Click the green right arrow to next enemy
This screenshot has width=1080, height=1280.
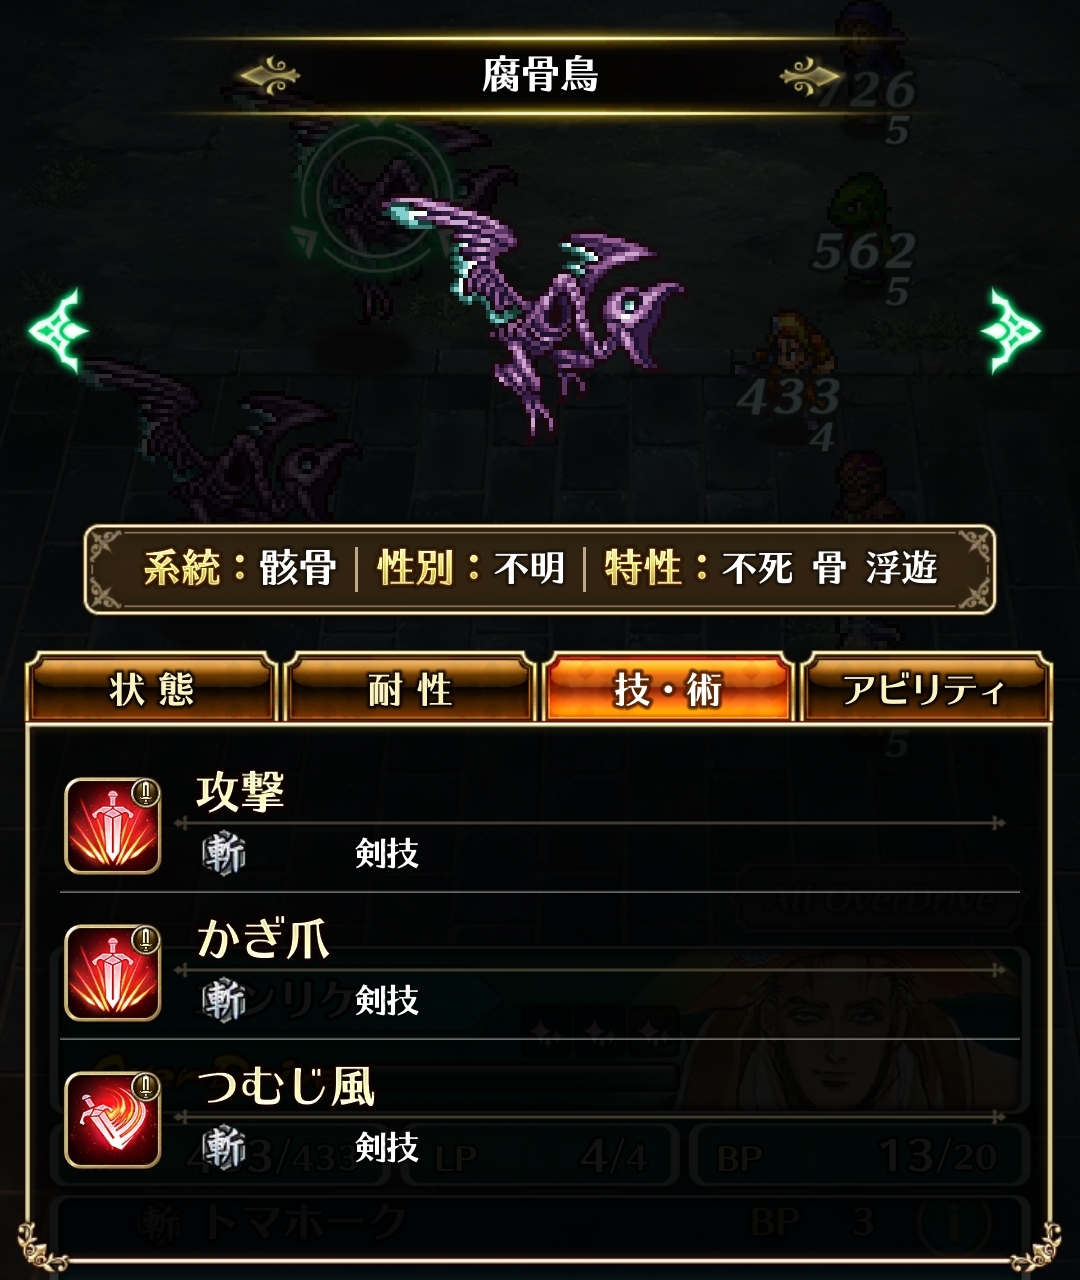coord(1011,331)
